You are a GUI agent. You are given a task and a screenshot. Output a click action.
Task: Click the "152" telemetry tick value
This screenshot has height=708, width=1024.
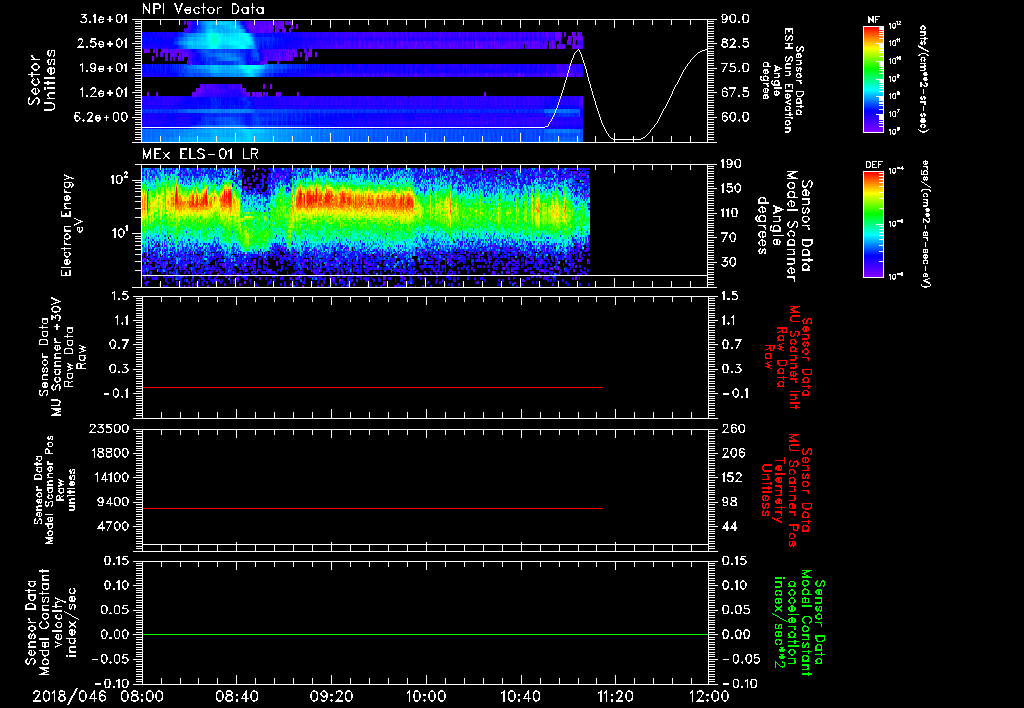point(732,477)
